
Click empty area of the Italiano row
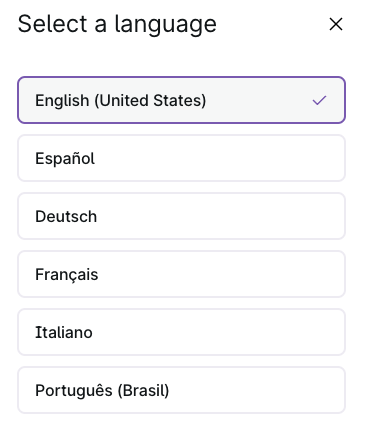click(220, 332)
